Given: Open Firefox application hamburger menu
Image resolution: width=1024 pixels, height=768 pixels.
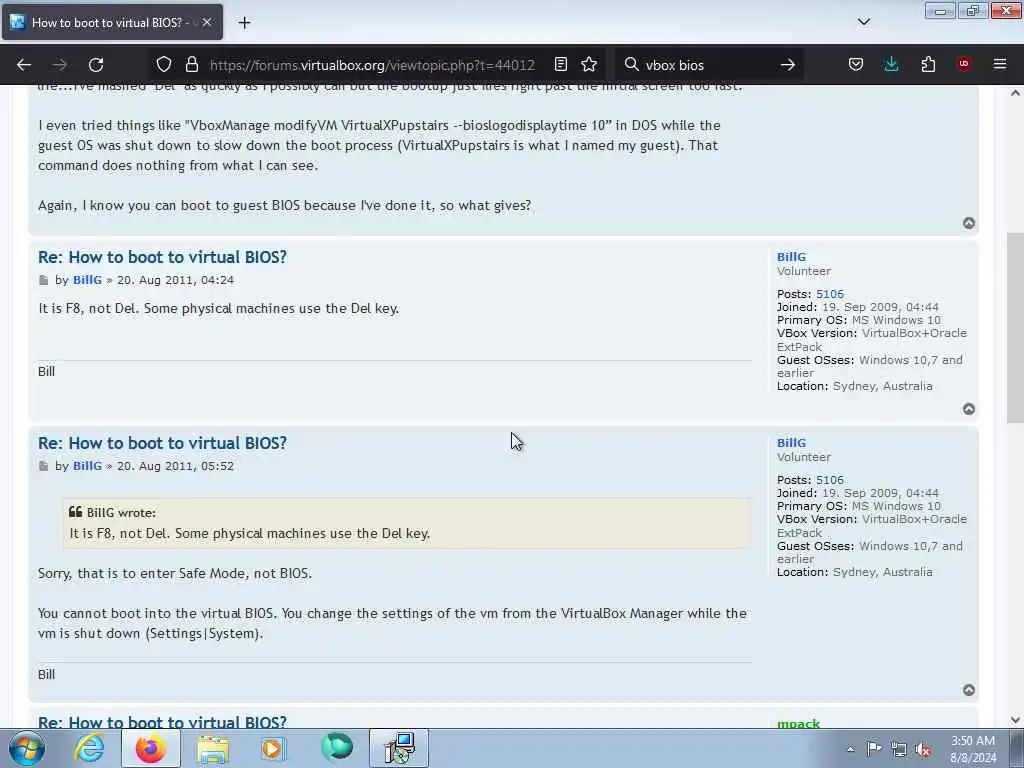Looking at the screenshot, I should tap(1000, 64).
